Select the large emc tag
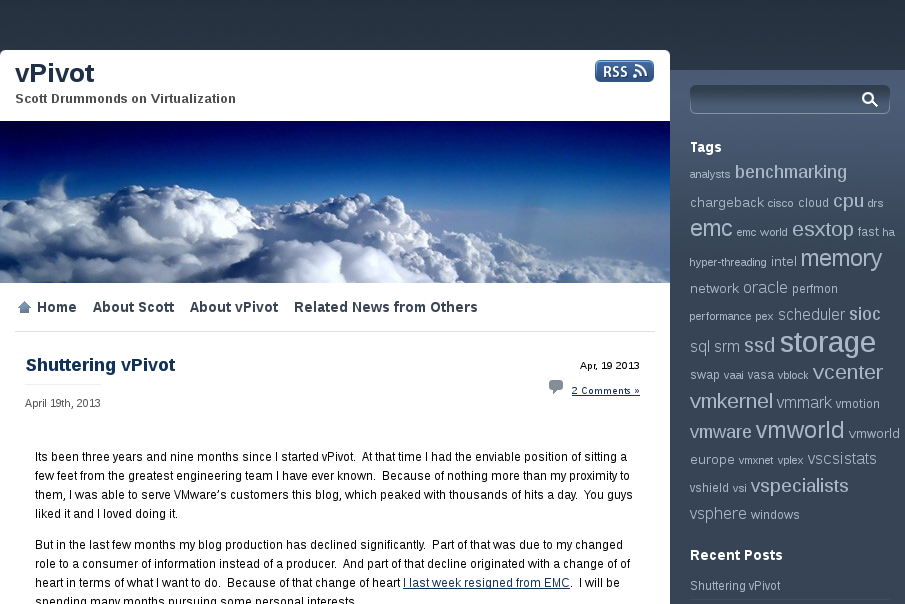The image size is (905, 604). tap(711, 229)
